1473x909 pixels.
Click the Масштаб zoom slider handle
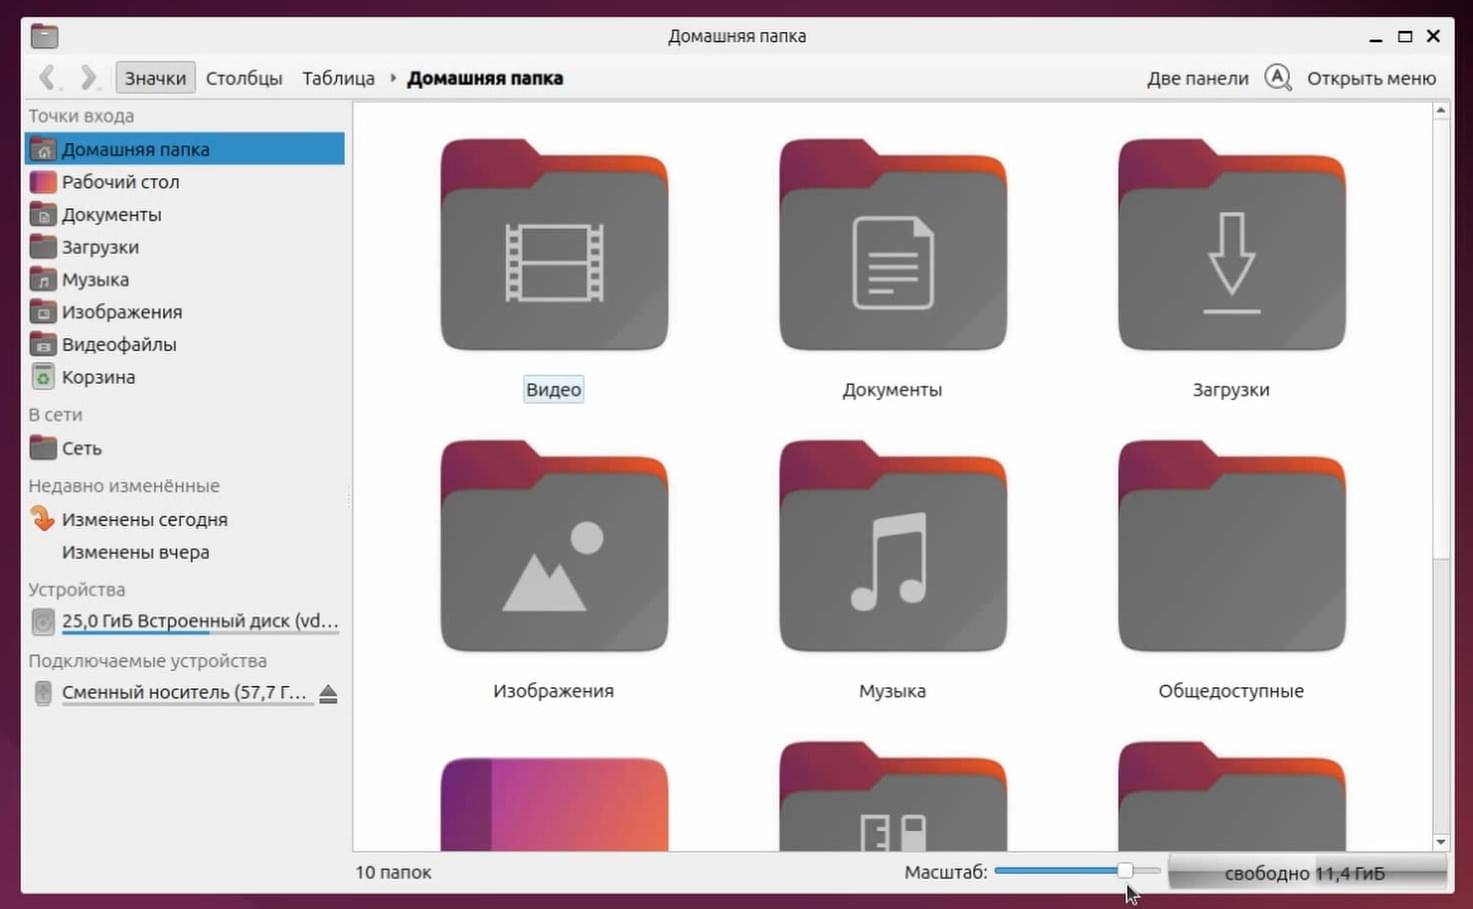1125,871
